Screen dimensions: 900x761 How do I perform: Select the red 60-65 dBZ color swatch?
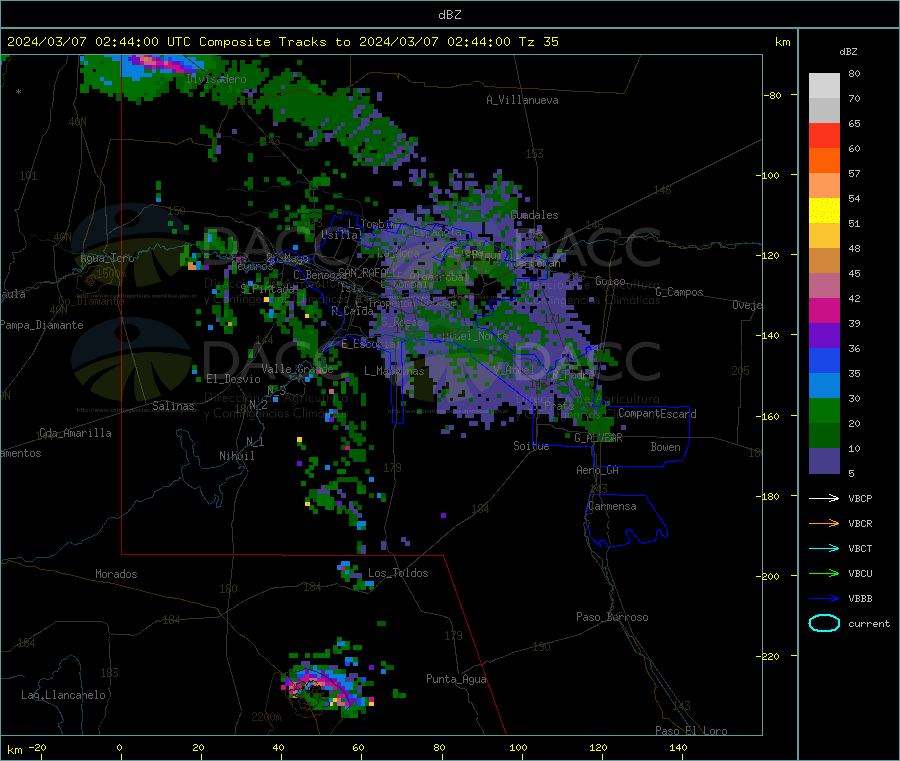tap(824, 135)
